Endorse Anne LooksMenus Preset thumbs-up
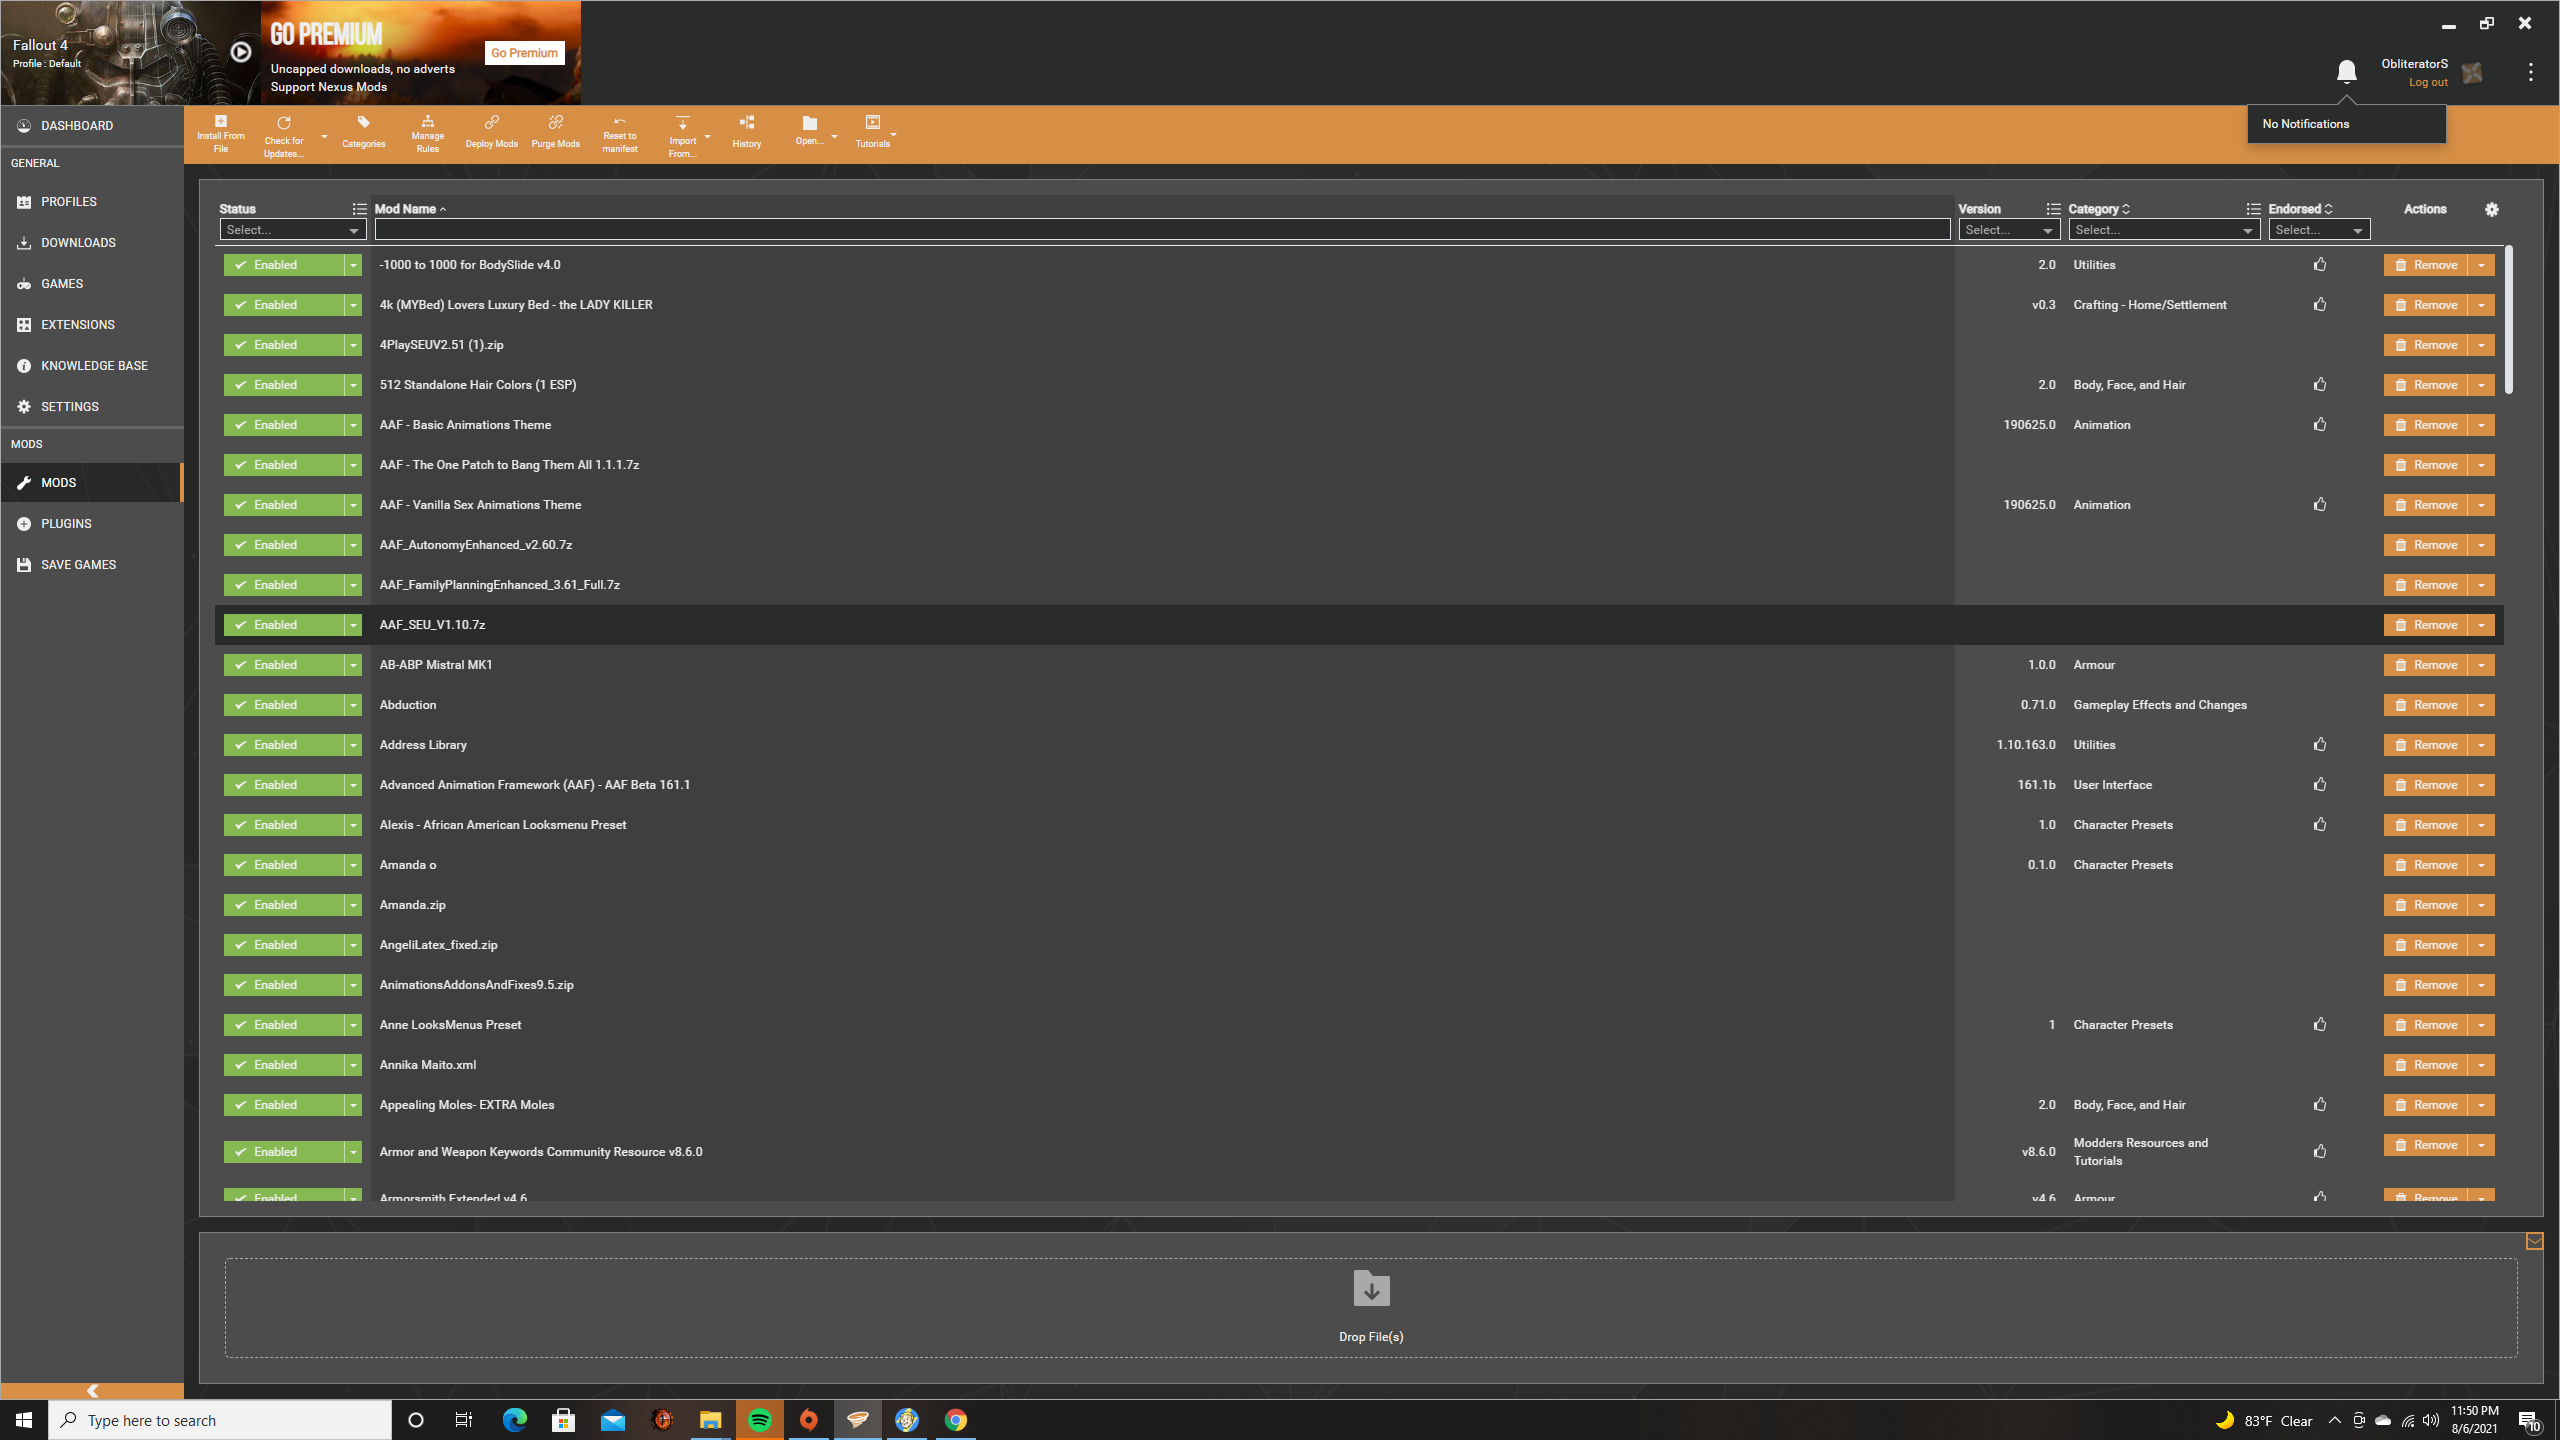 (x=2319, y=1024)
